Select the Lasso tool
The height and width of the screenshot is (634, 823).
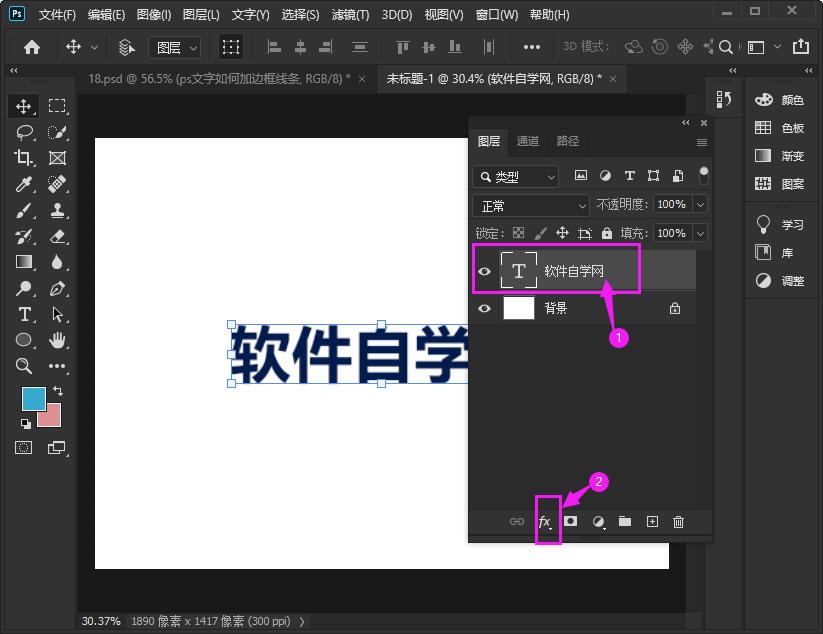click(x=24, y=132)
